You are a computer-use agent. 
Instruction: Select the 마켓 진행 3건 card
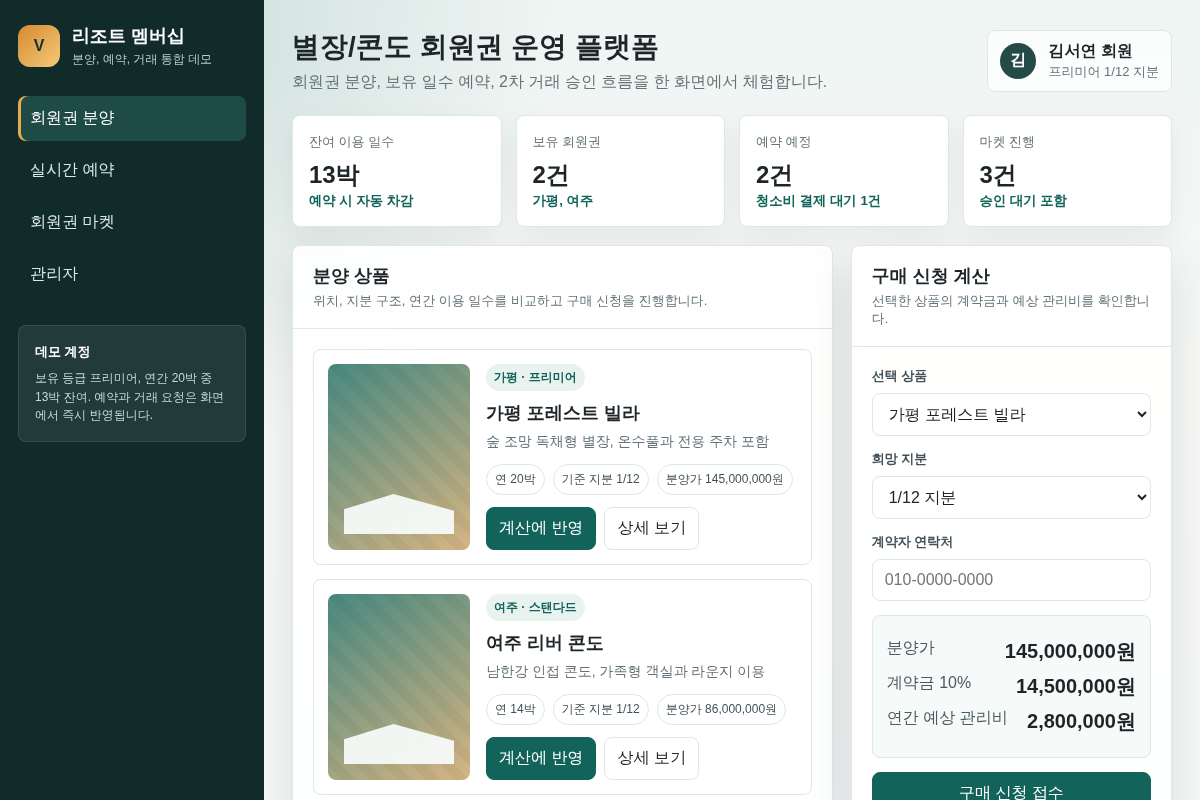point(1067,171)
